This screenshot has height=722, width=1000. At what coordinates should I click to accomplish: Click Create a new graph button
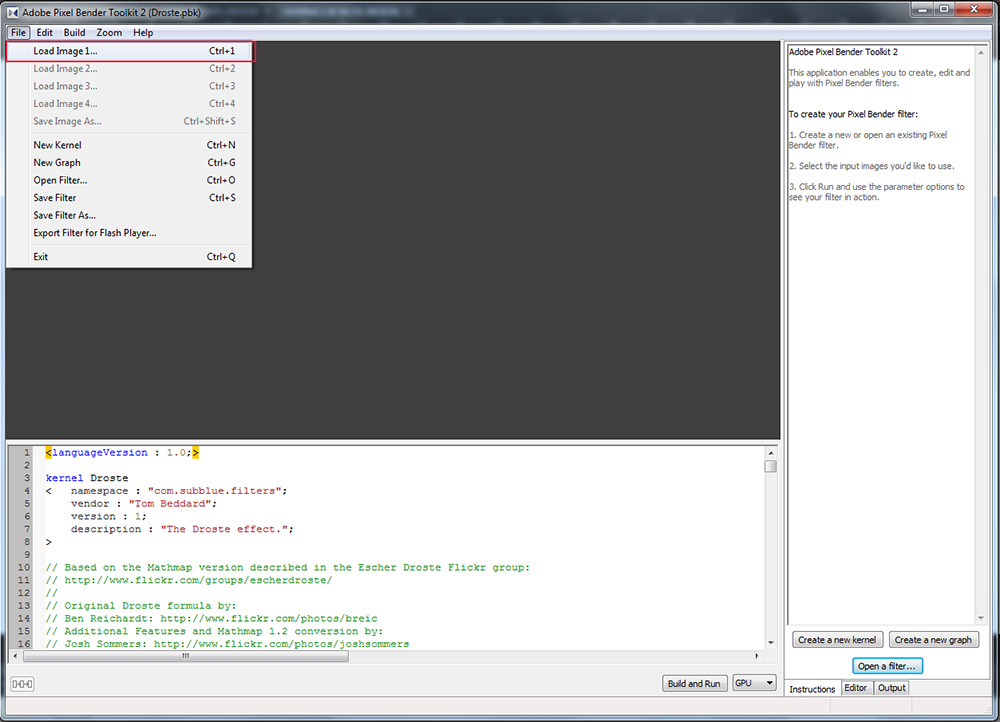[933, 640]
